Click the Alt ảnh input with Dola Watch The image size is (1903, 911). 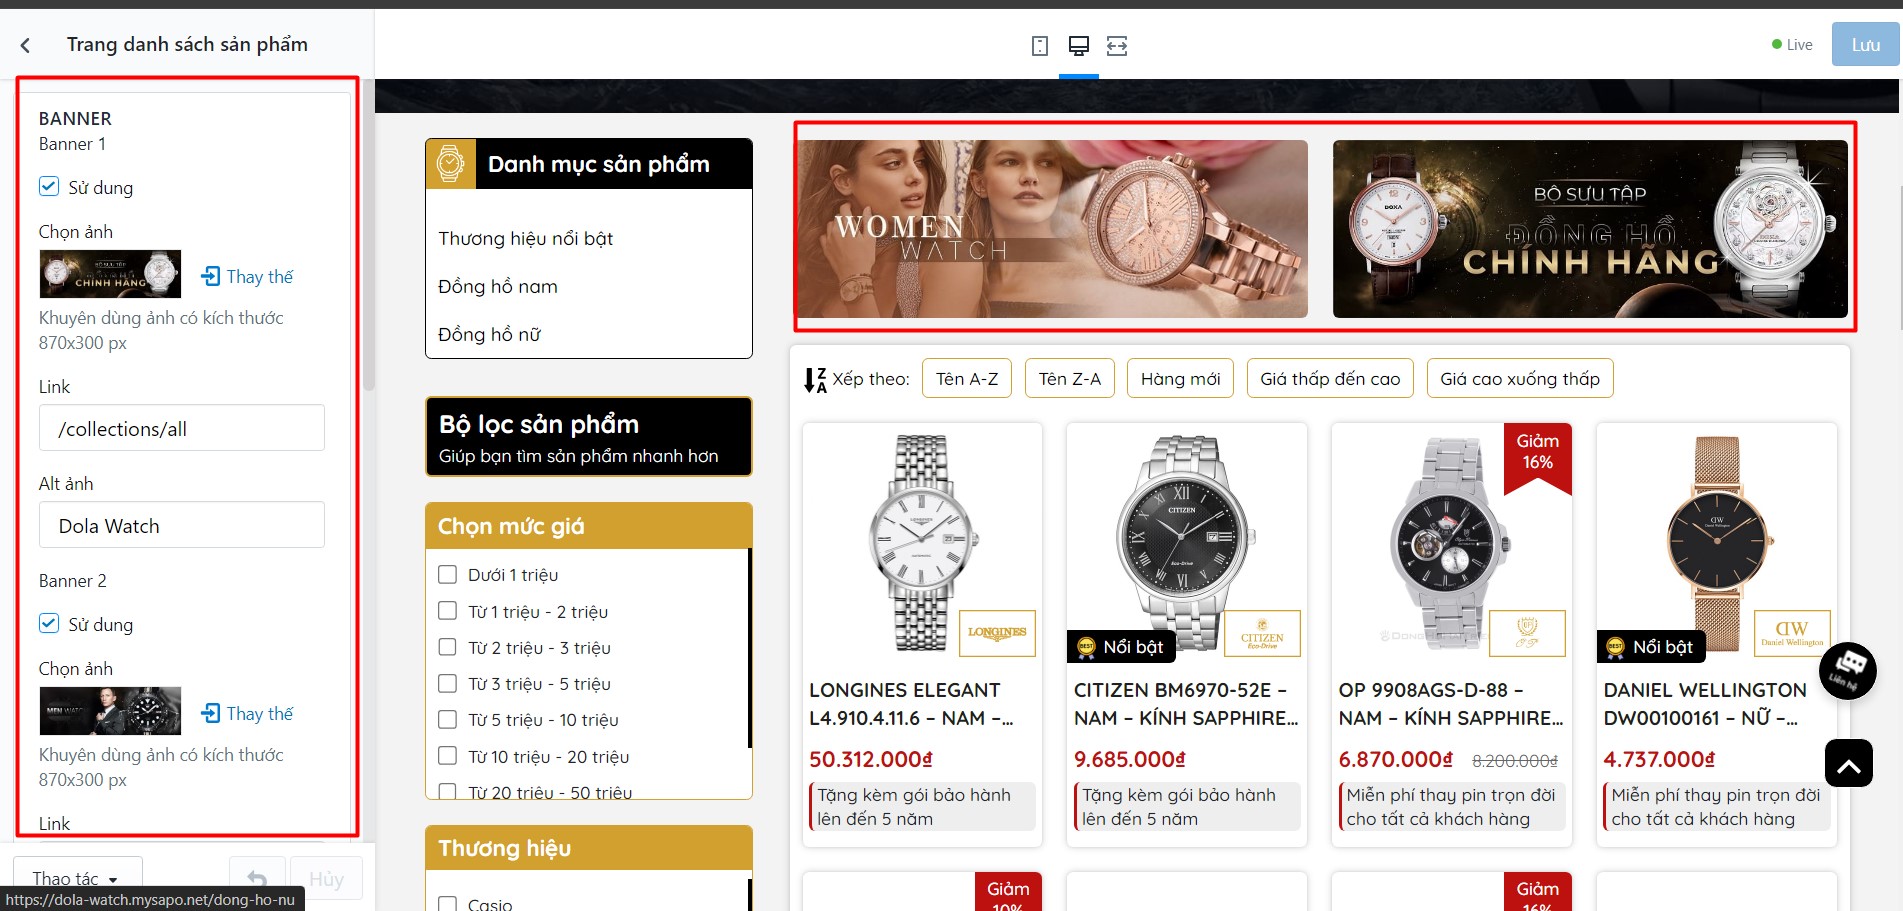tap(182, 525)
